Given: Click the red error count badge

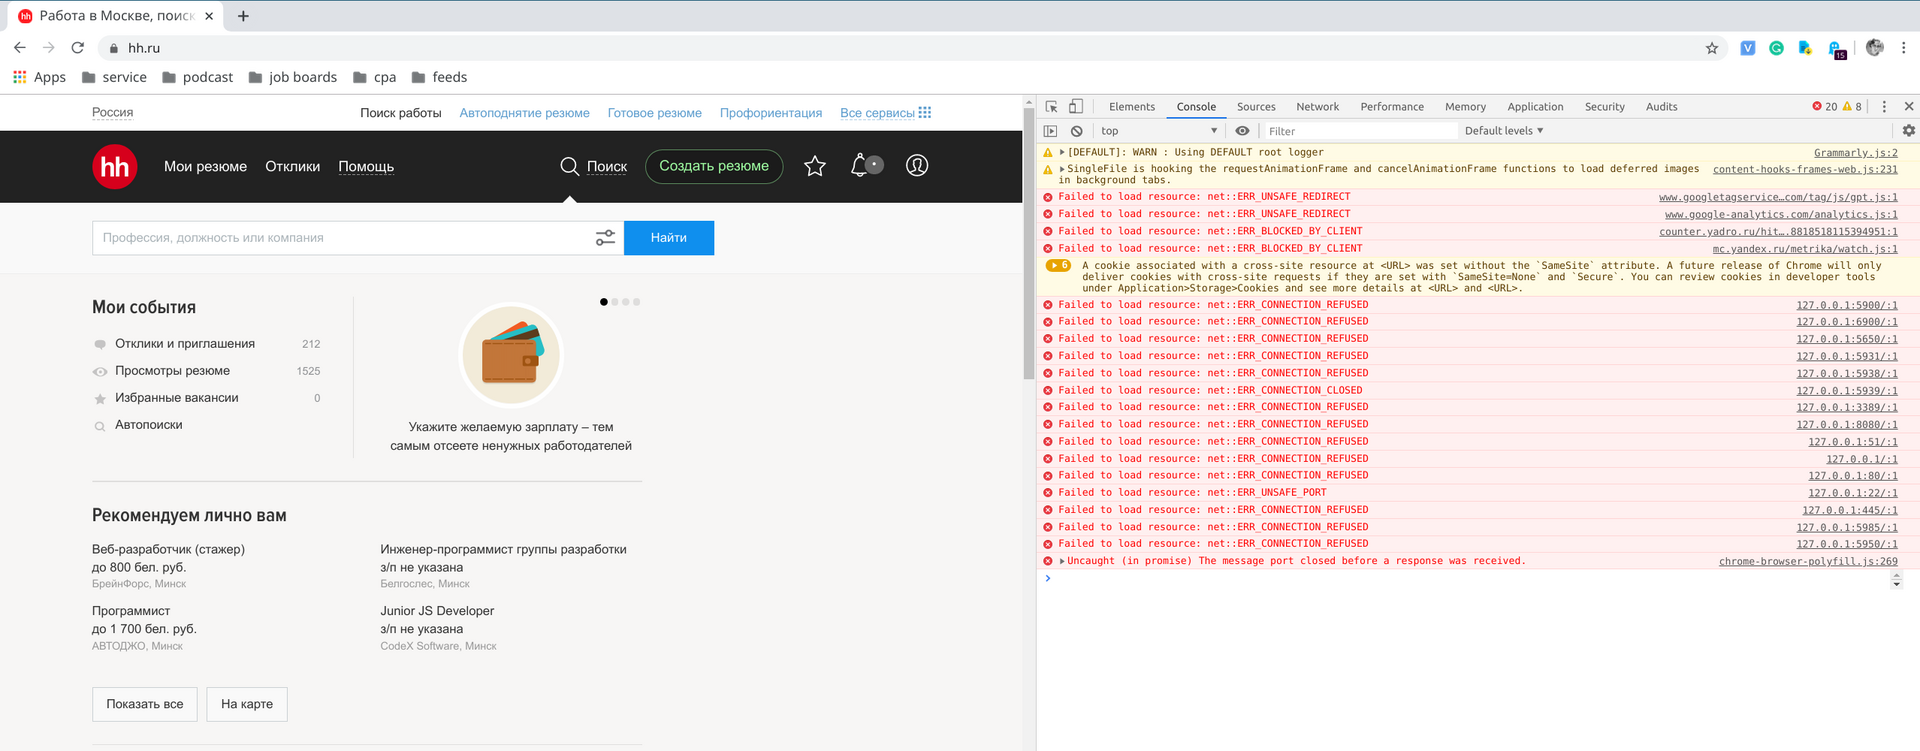Looking at the screenshot, I should coord(1824,107).
